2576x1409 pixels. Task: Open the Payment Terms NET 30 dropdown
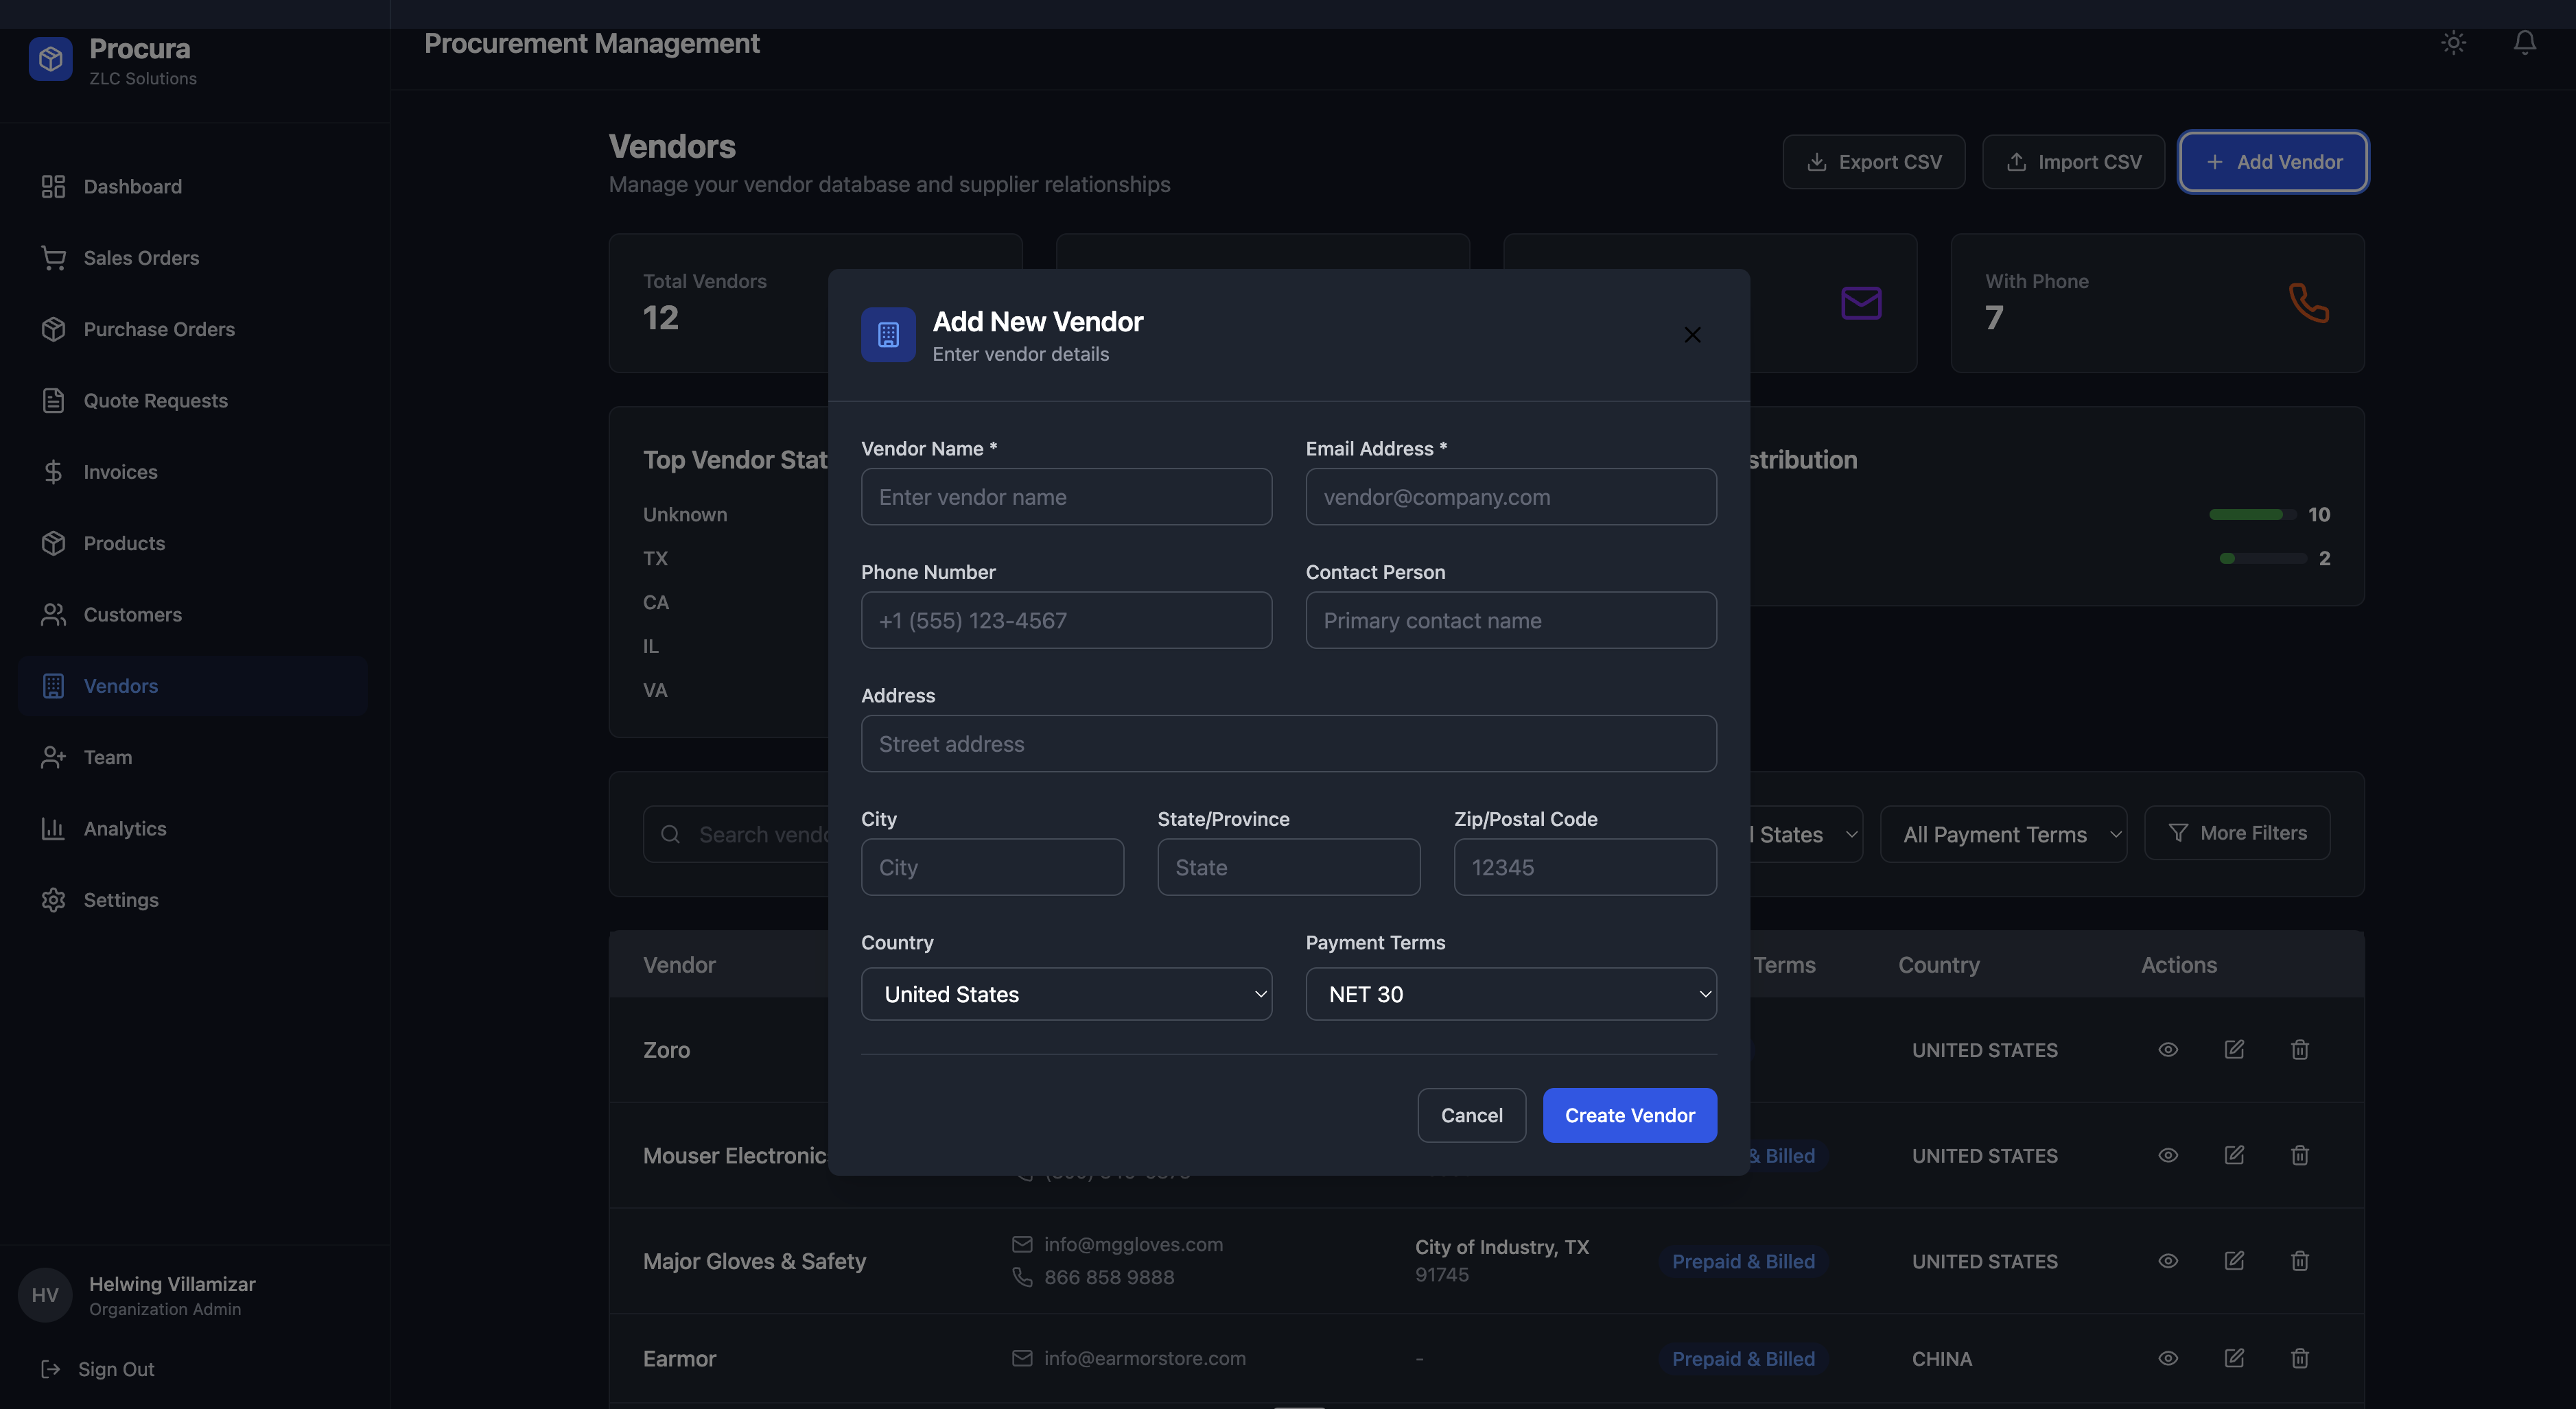[1510, 994]
